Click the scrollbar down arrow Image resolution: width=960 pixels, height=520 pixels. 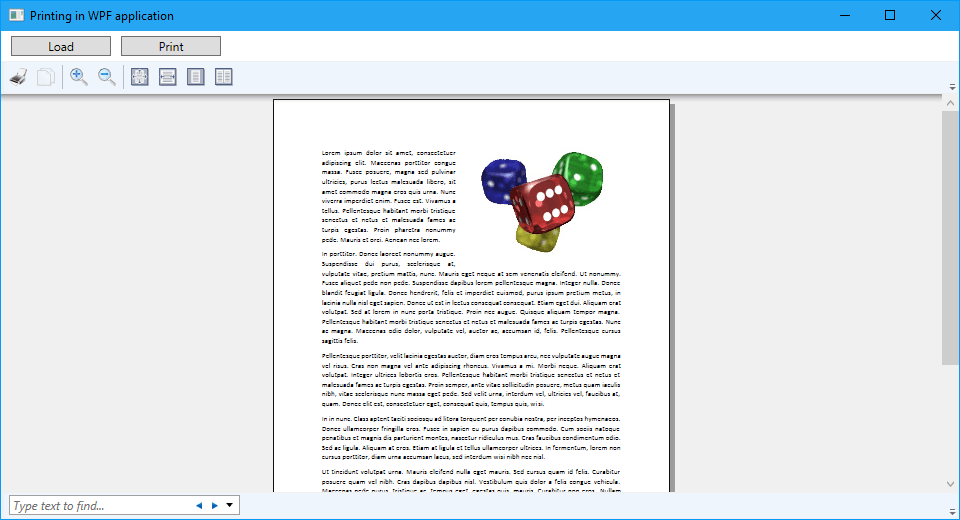(x=950, y=484)
